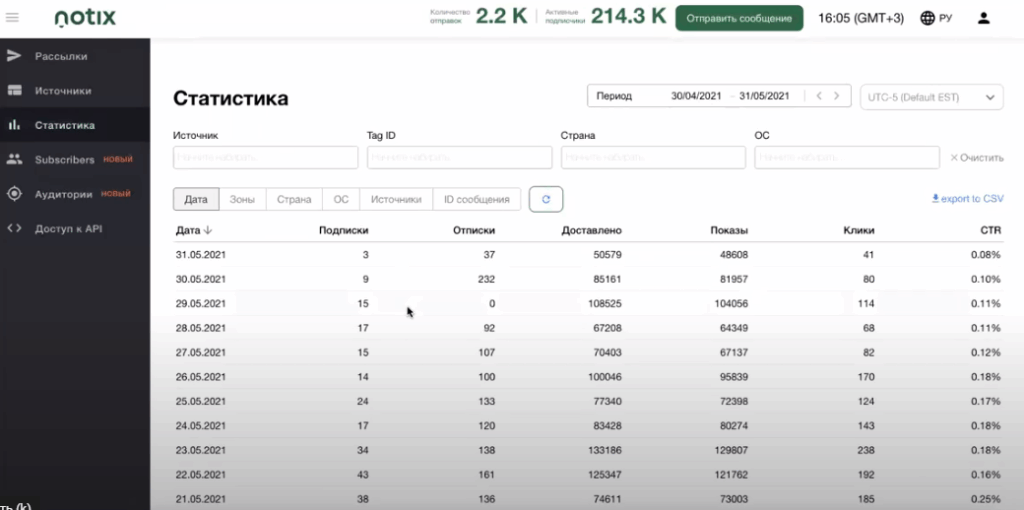Click delivered value 108525

point(604,304)
